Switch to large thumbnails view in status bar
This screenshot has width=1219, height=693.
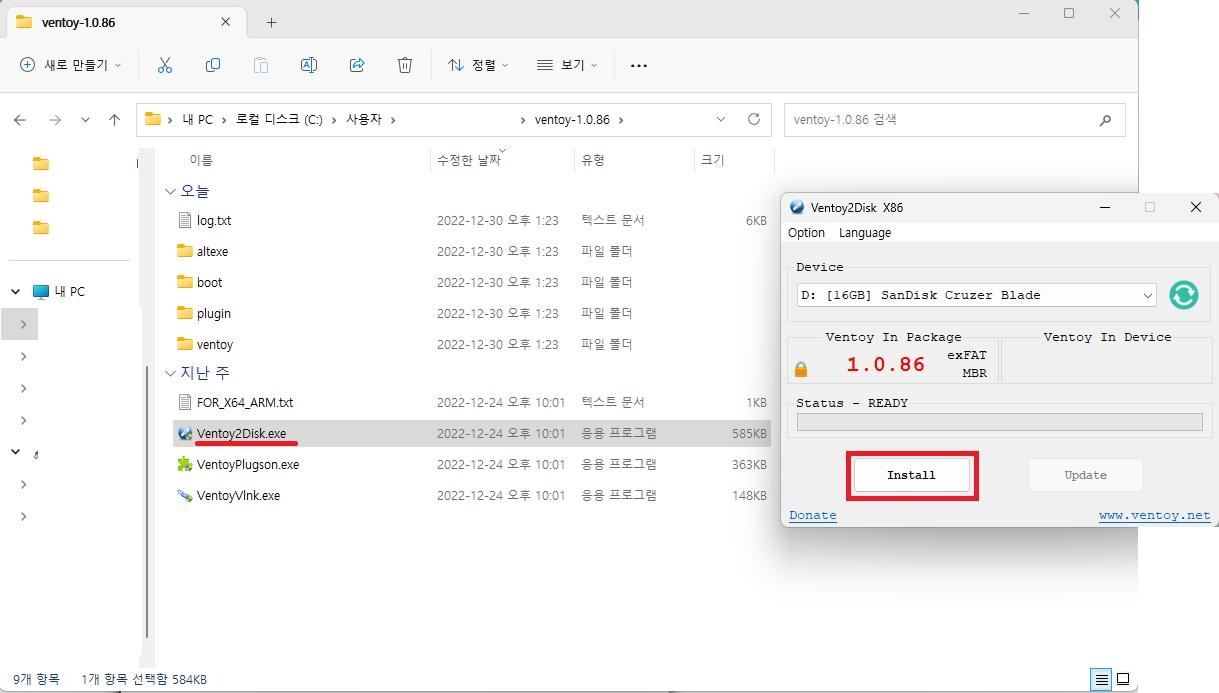1122,678
